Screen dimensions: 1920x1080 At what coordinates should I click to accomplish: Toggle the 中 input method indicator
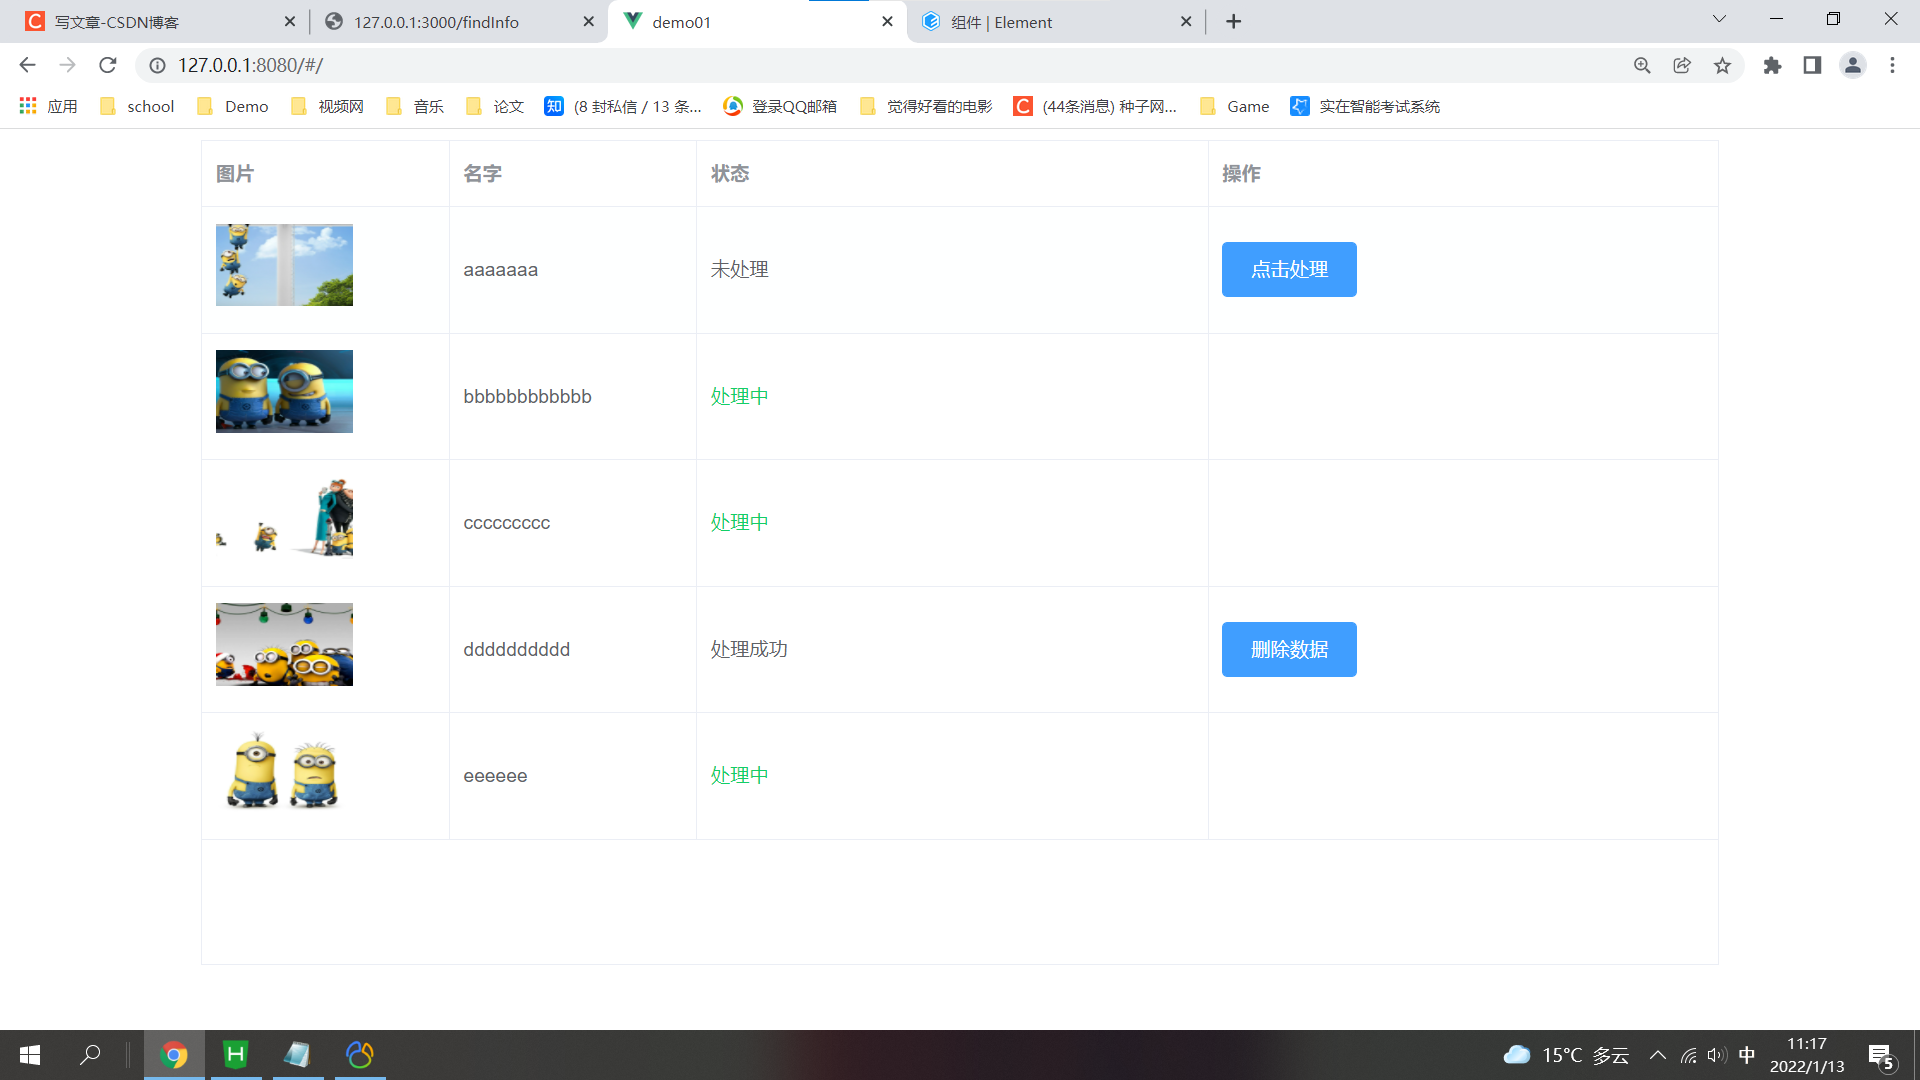[1747, 1055]
